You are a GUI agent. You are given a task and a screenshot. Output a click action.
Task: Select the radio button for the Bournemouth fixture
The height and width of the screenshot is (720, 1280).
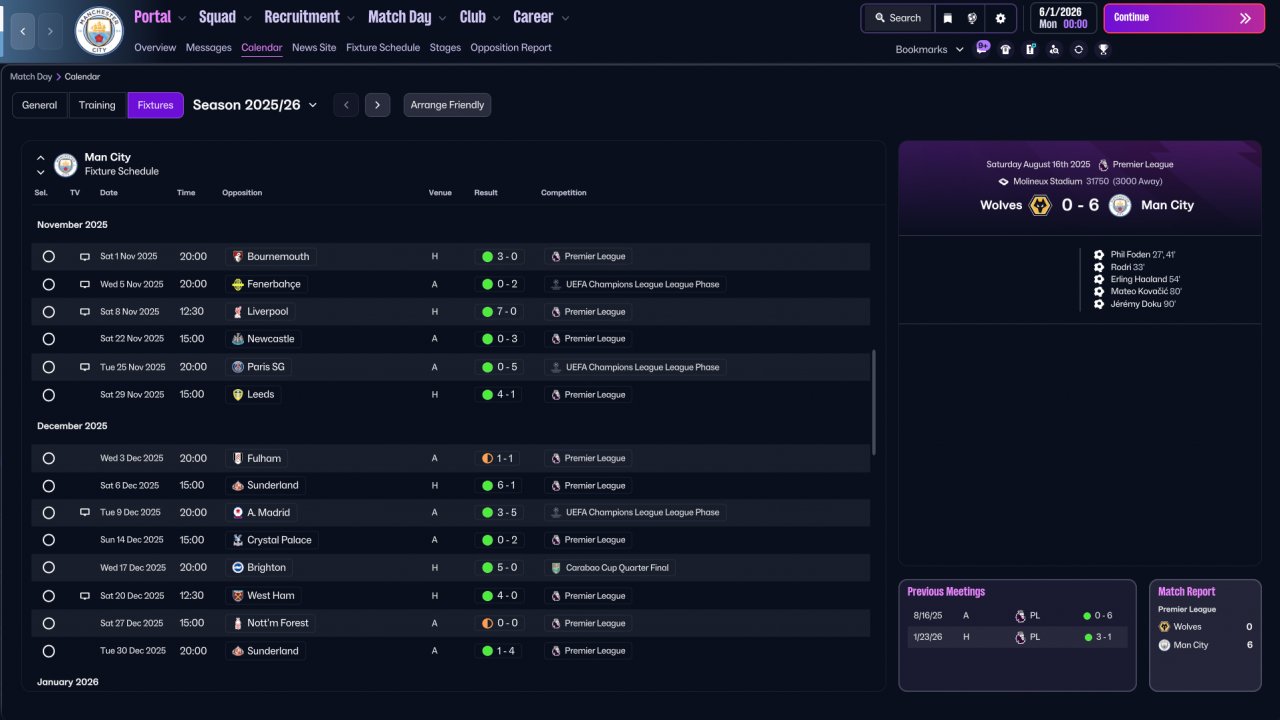click(48, 257)
